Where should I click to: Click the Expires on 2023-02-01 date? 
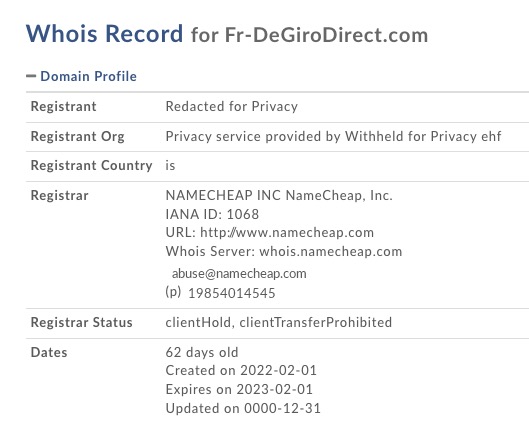tap(239, 389)
